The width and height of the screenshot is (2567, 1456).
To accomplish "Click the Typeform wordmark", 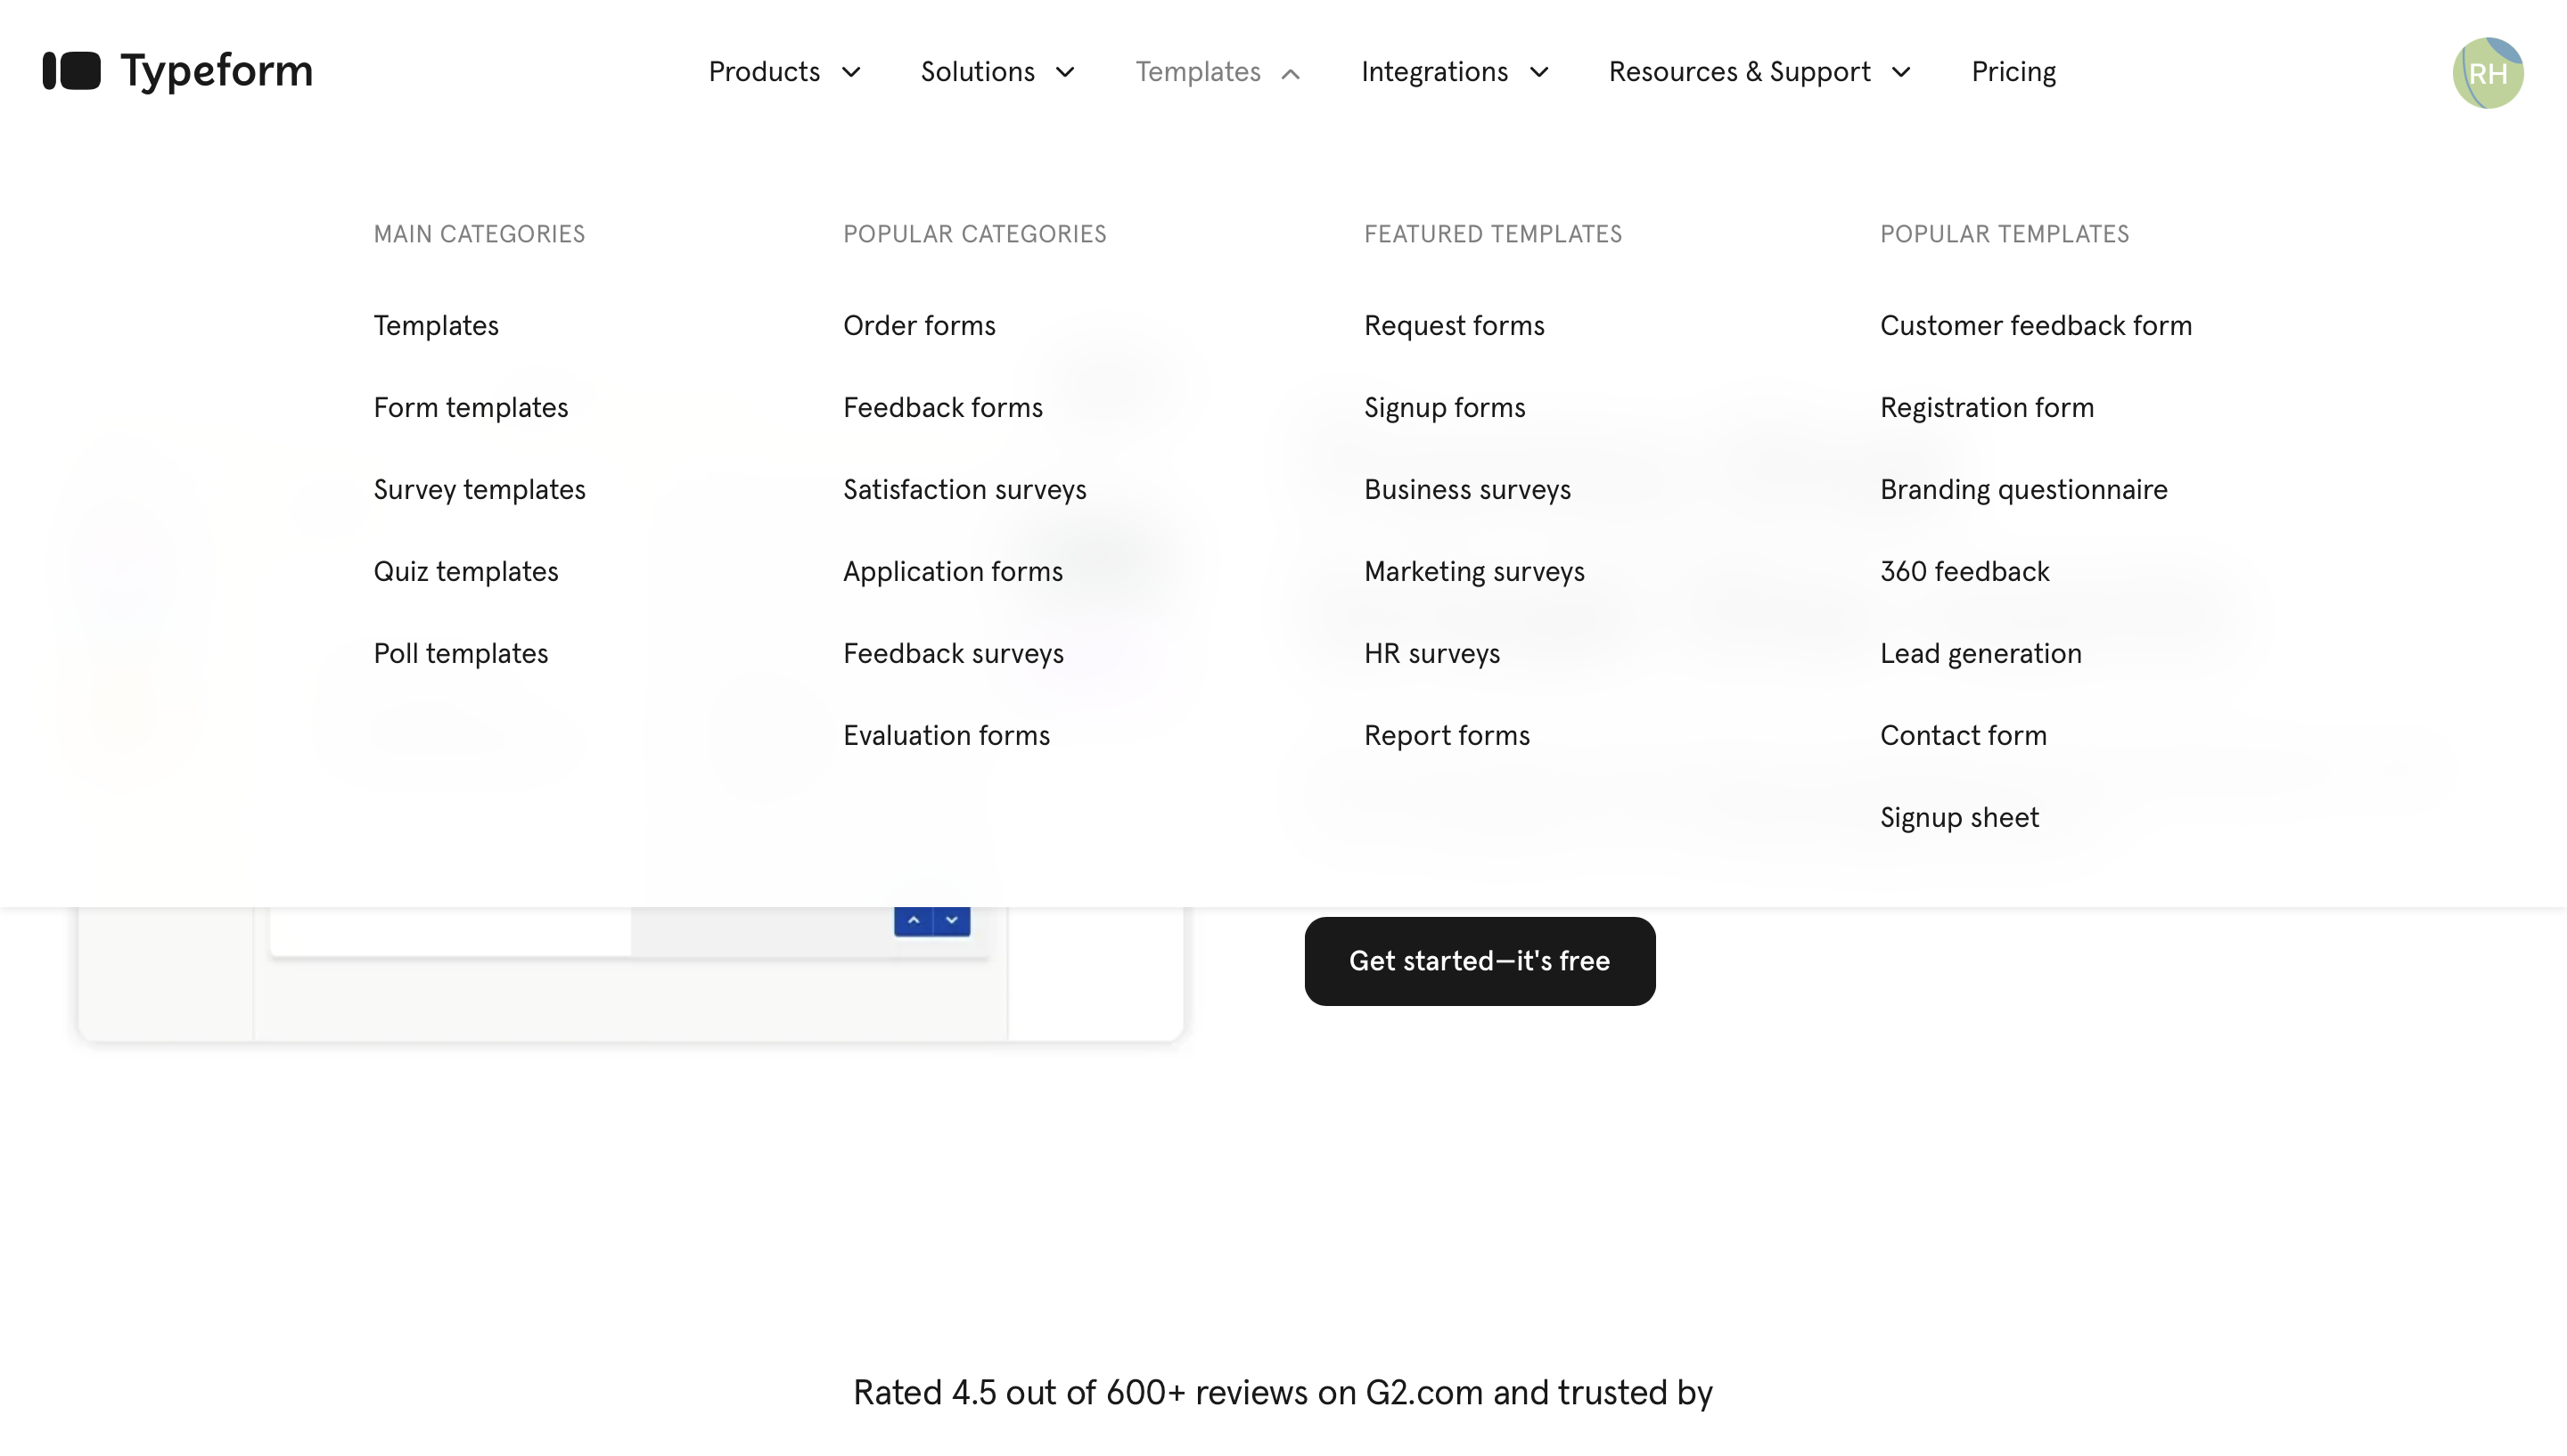I will (x=217, y=71).
